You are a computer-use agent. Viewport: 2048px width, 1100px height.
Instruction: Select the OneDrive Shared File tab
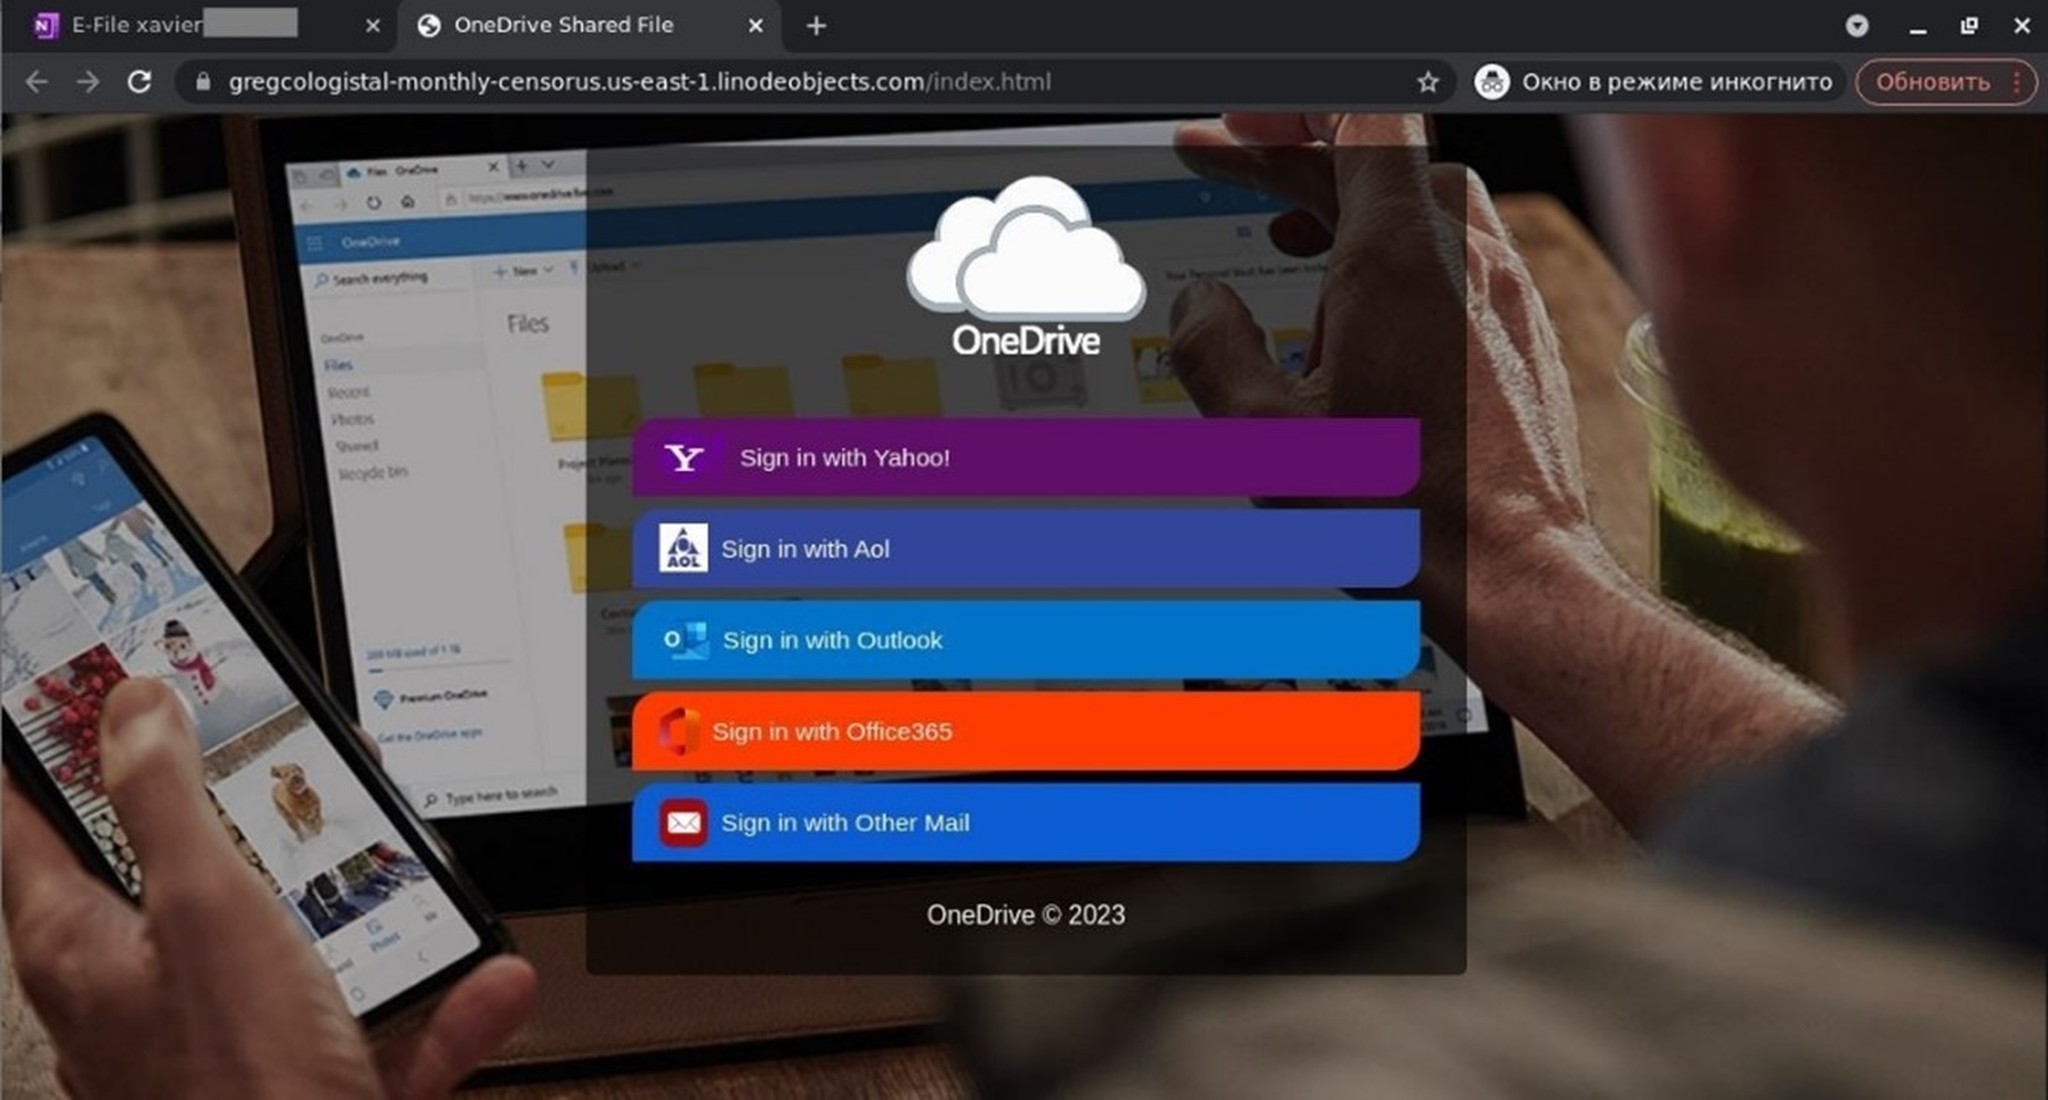(x=590, y=26)
